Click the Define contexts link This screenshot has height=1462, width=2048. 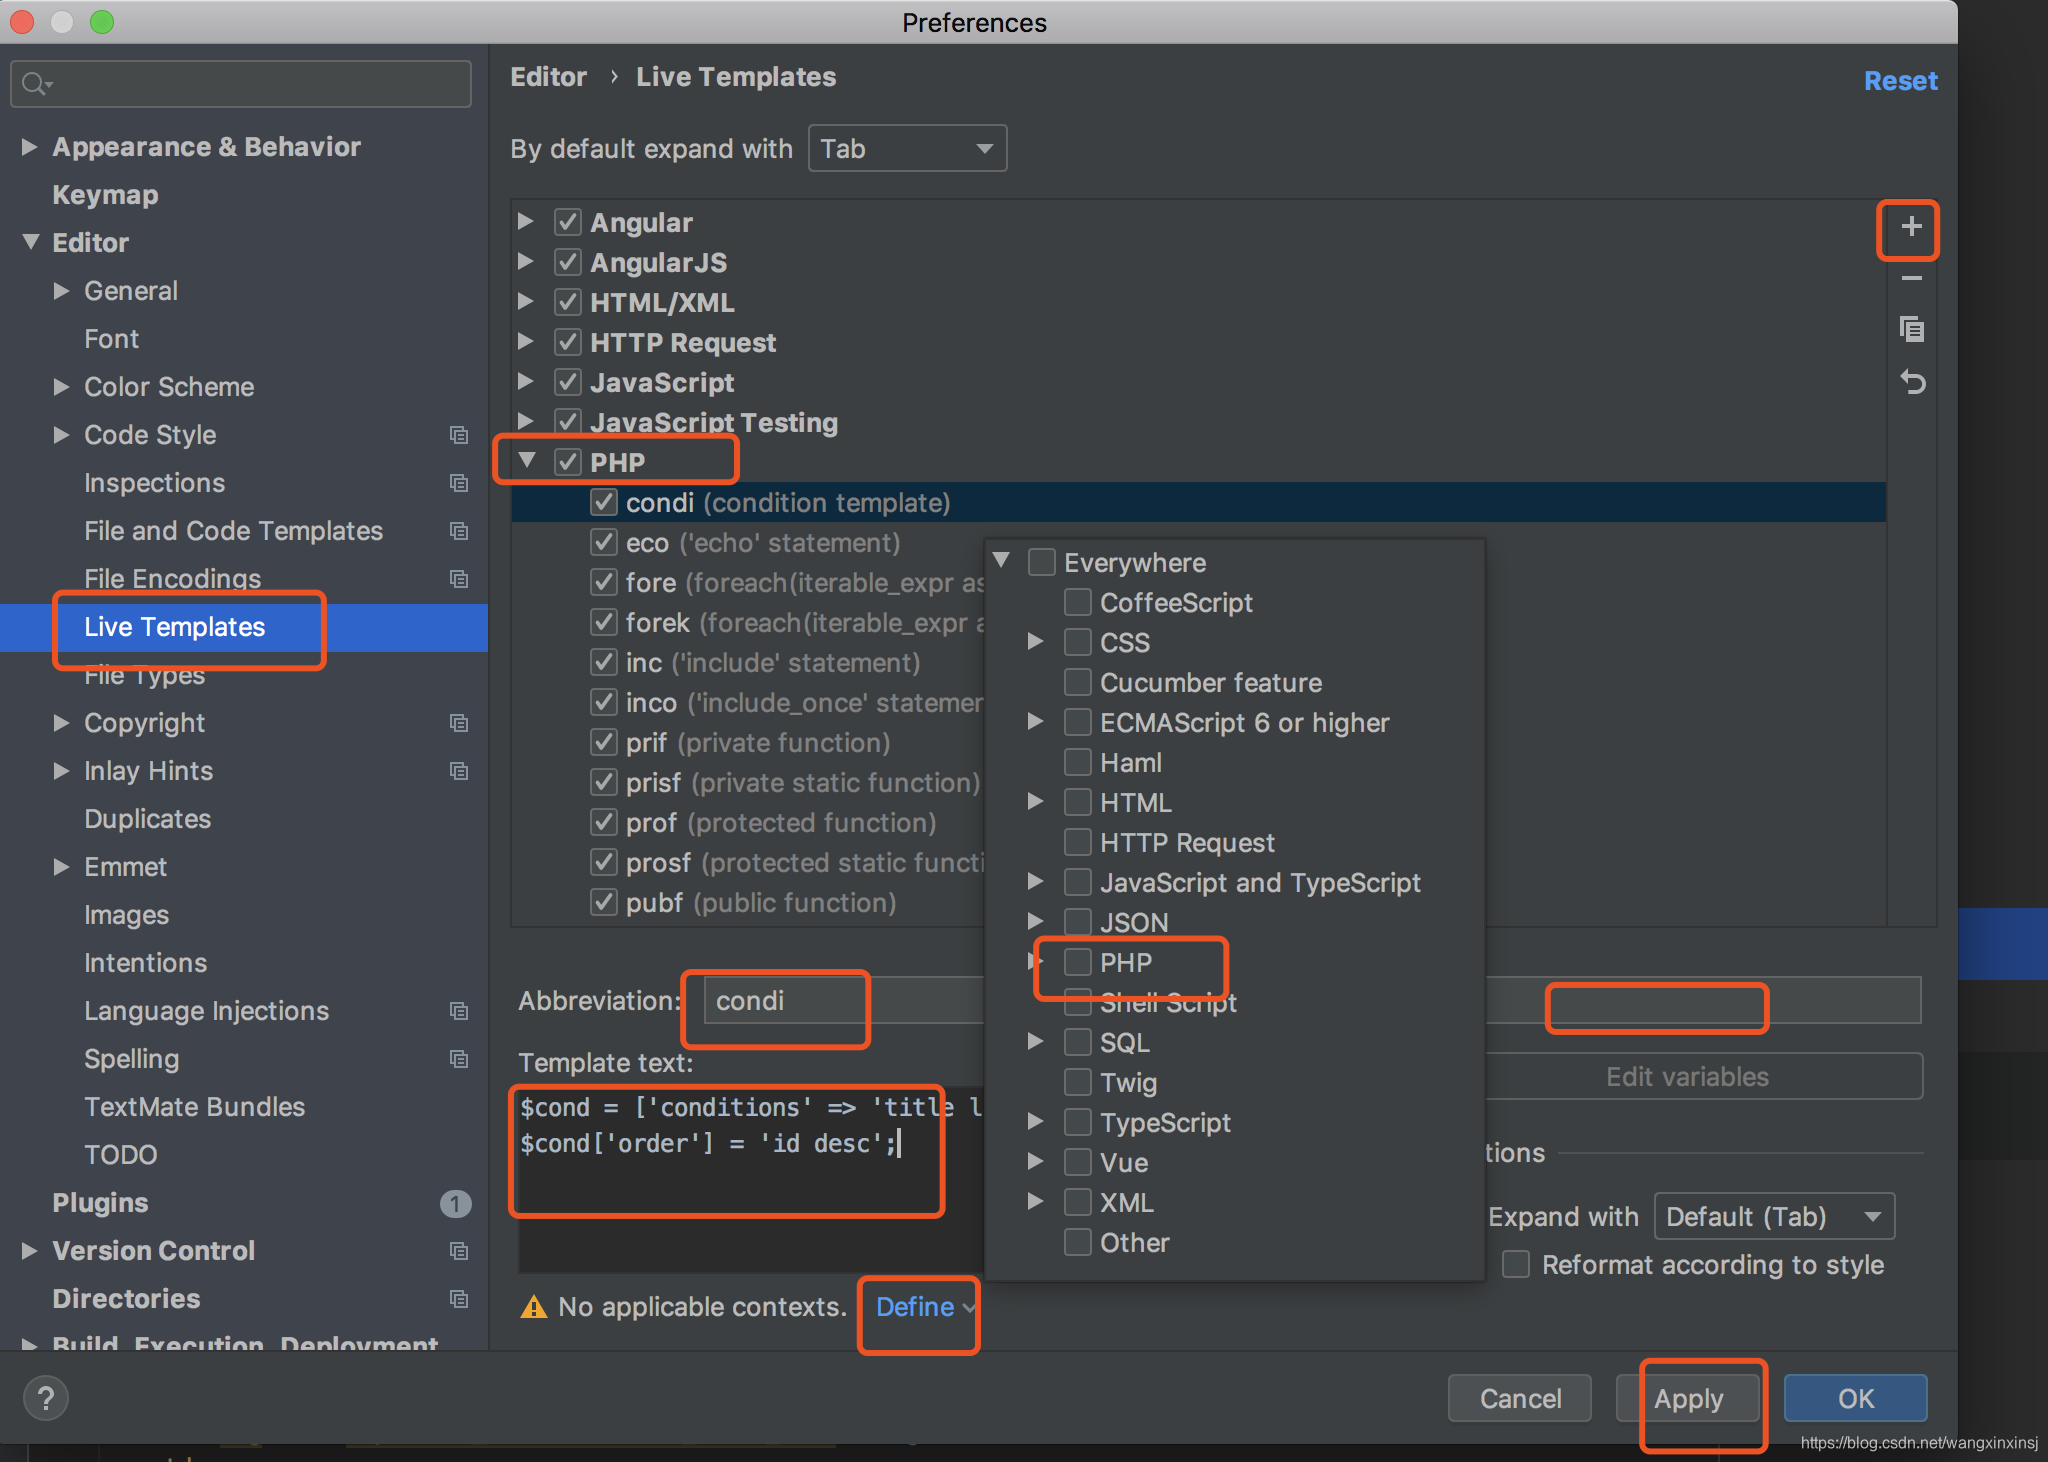click(916, 1307)
